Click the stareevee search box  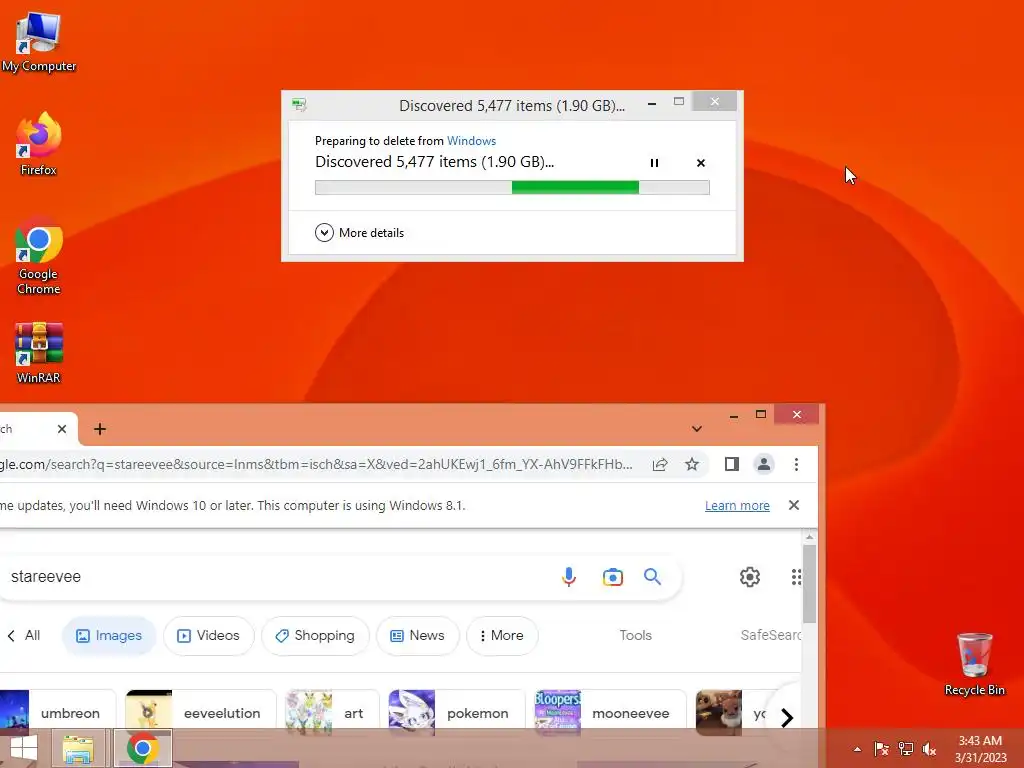tap(274, 577)
